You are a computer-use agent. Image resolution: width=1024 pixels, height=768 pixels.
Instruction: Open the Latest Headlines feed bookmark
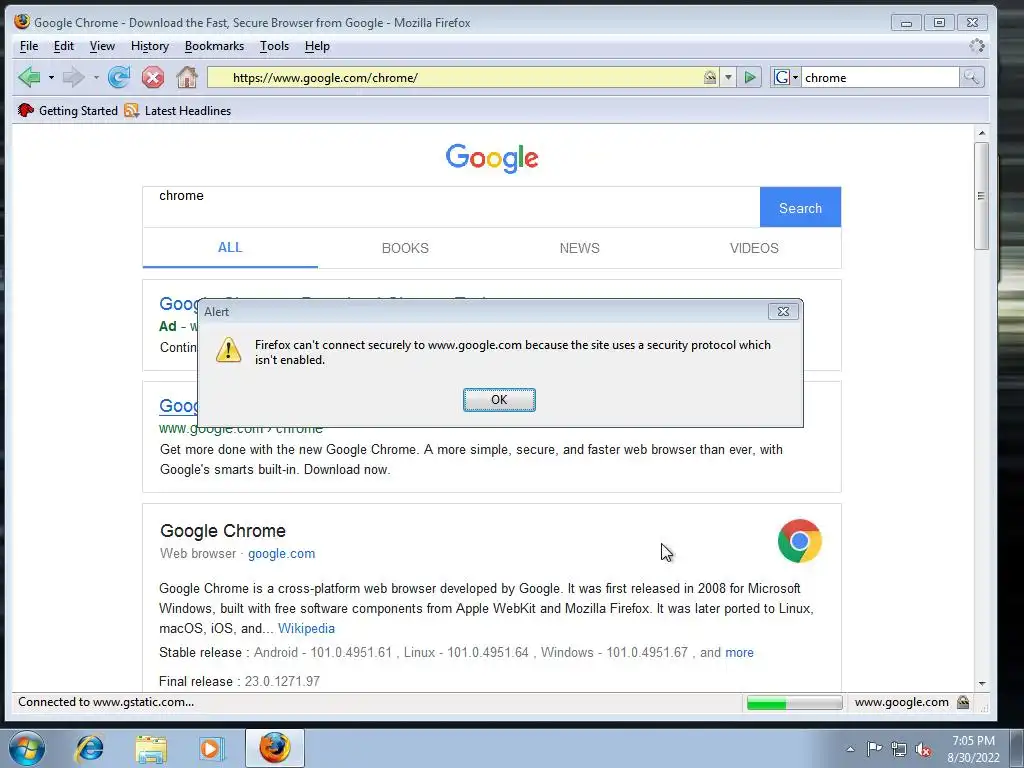pos(178,110)
